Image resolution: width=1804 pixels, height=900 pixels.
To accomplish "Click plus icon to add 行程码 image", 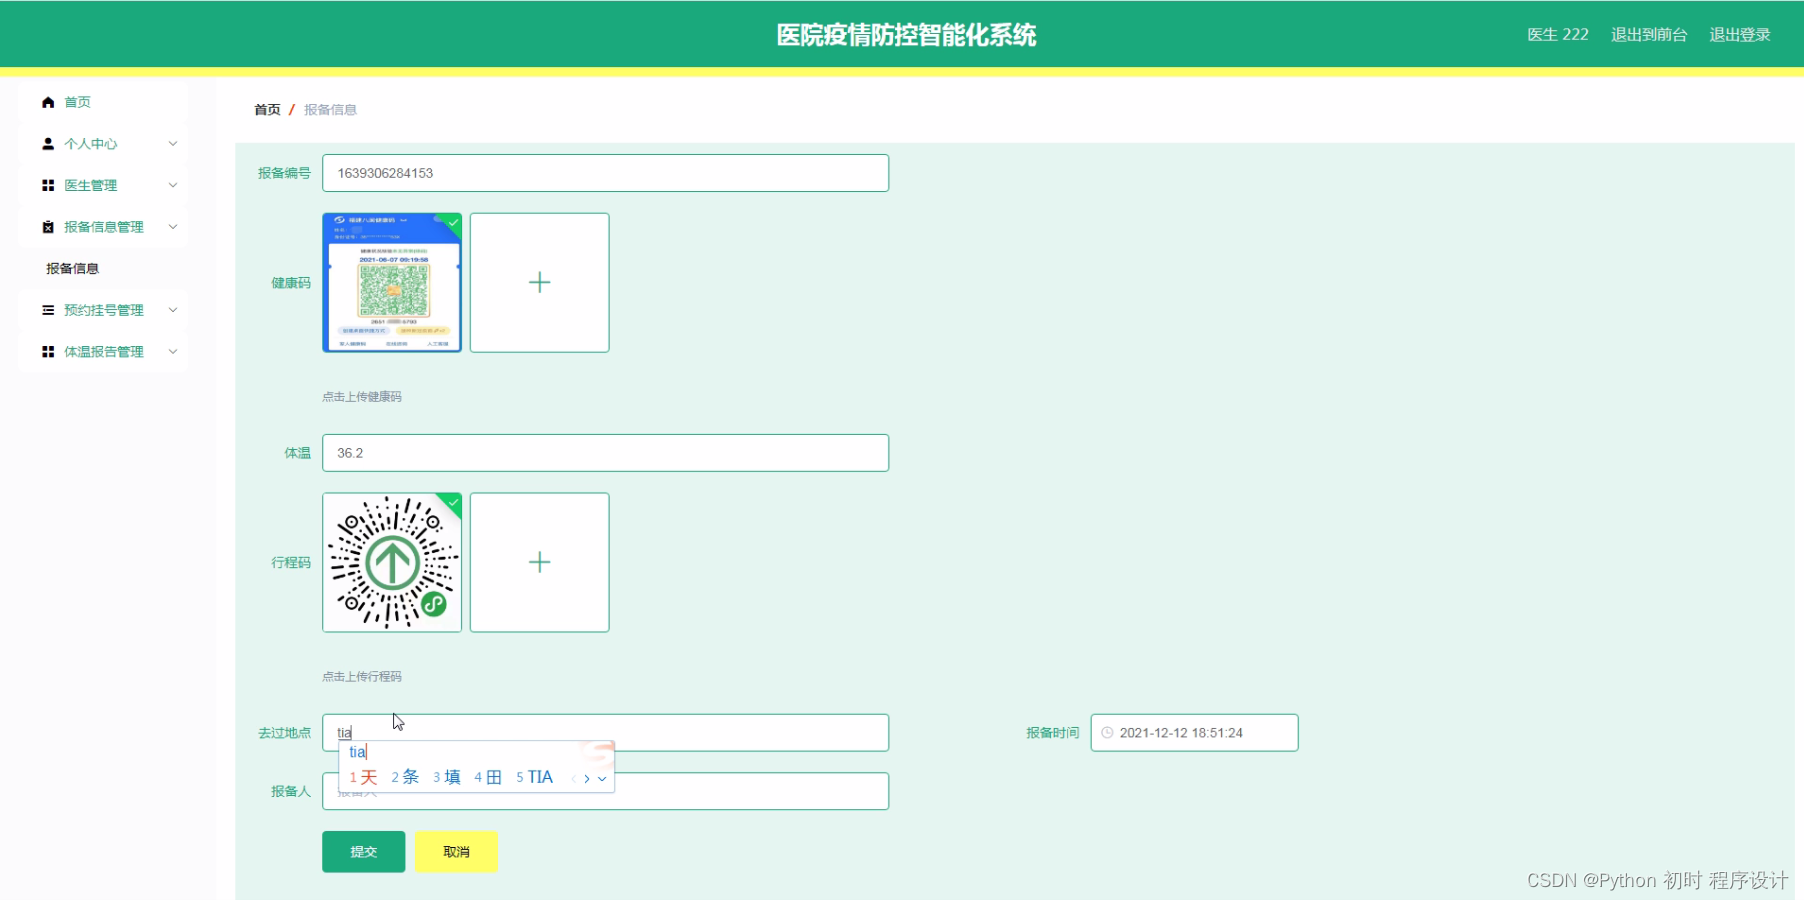I will click(x=540, y=563).
